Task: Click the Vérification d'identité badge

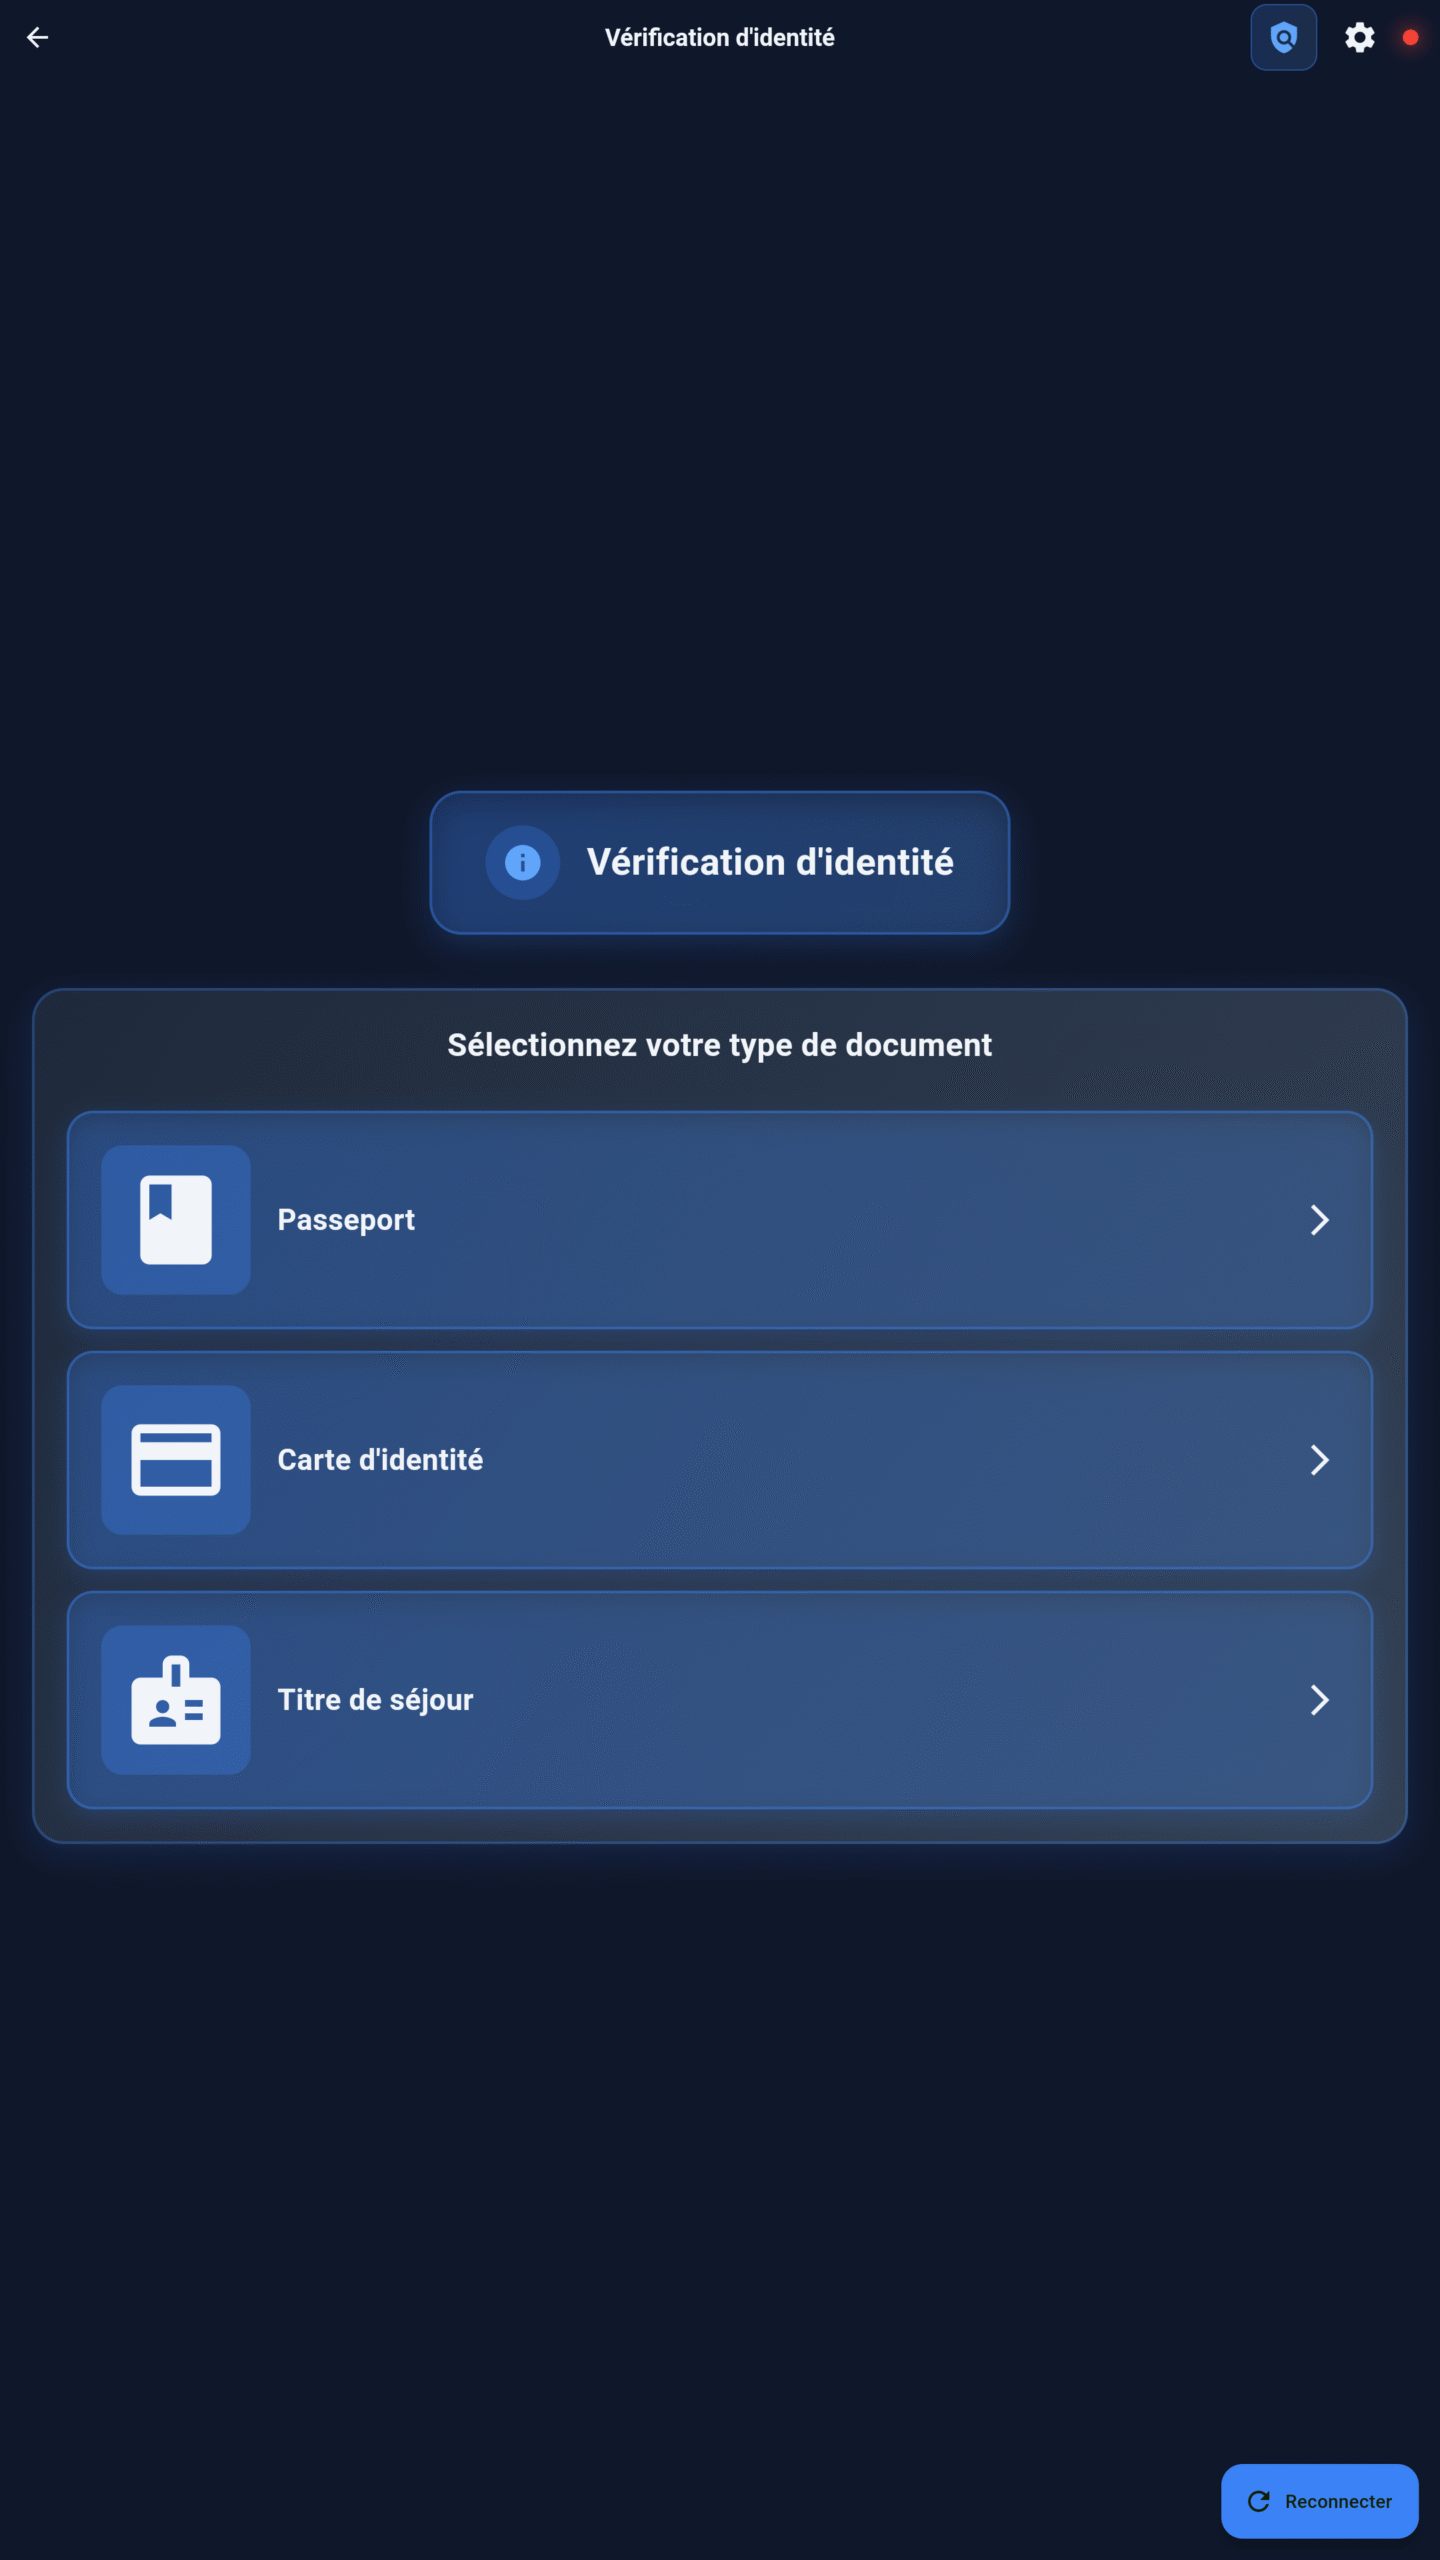Action: [720, 862]
